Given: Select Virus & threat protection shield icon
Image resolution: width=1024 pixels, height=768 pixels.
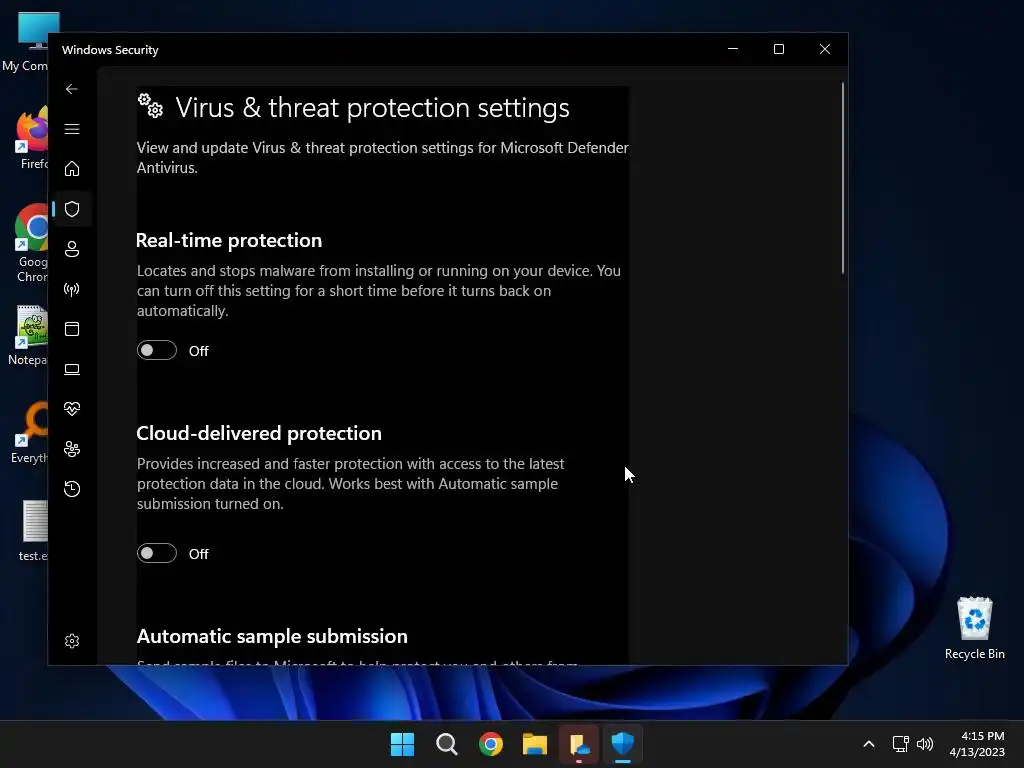Looking at the screenshot, I should (x=72, y=209).
